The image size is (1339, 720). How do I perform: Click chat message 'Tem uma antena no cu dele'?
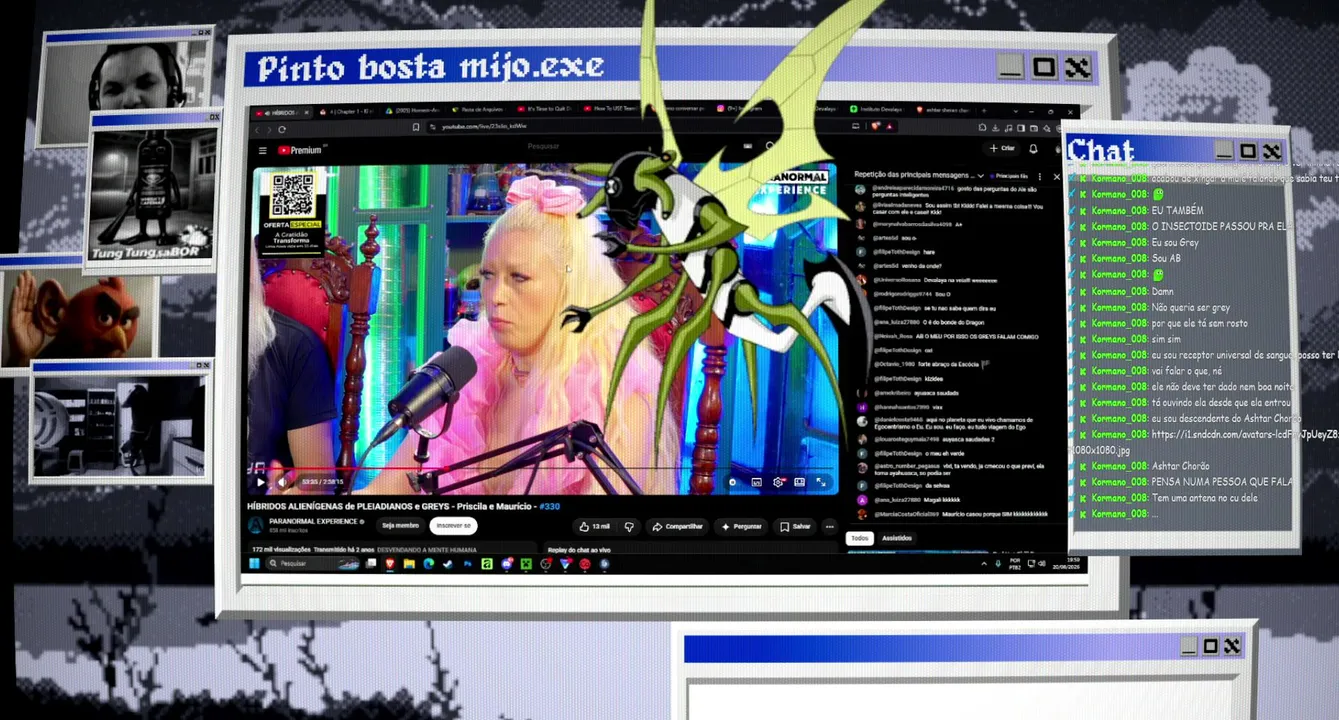(1205, 498)
